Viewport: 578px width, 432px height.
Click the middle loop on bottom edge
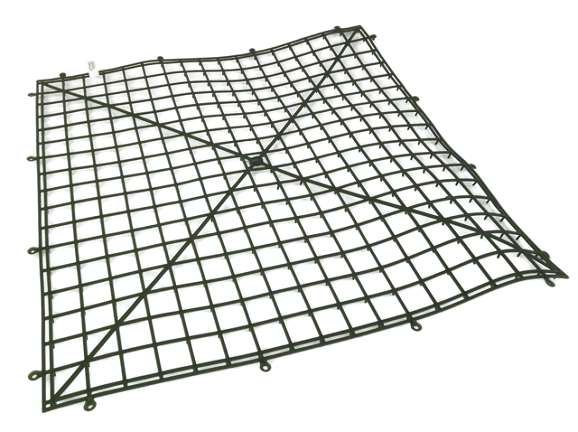pyautogui.click(x=264, y=366)
